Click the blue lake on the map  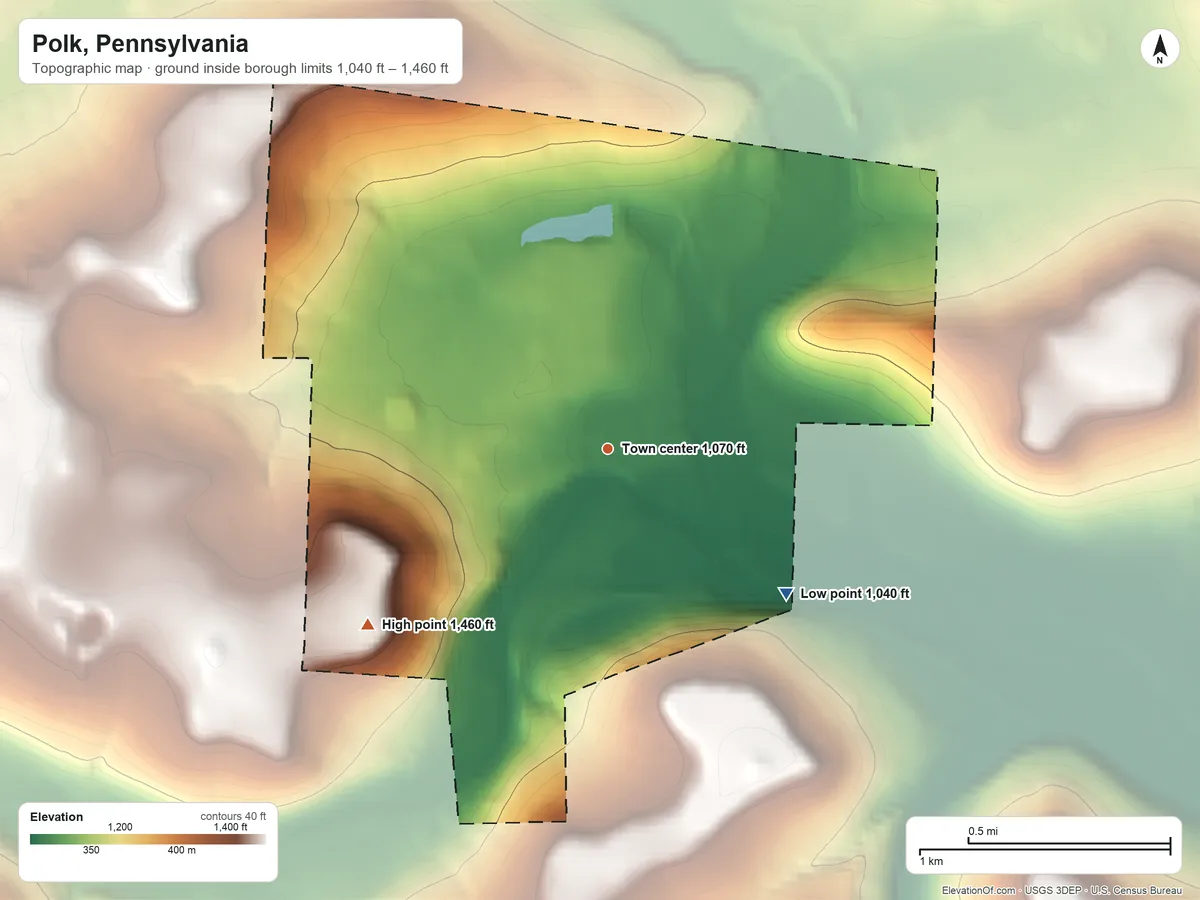(568, 225)
